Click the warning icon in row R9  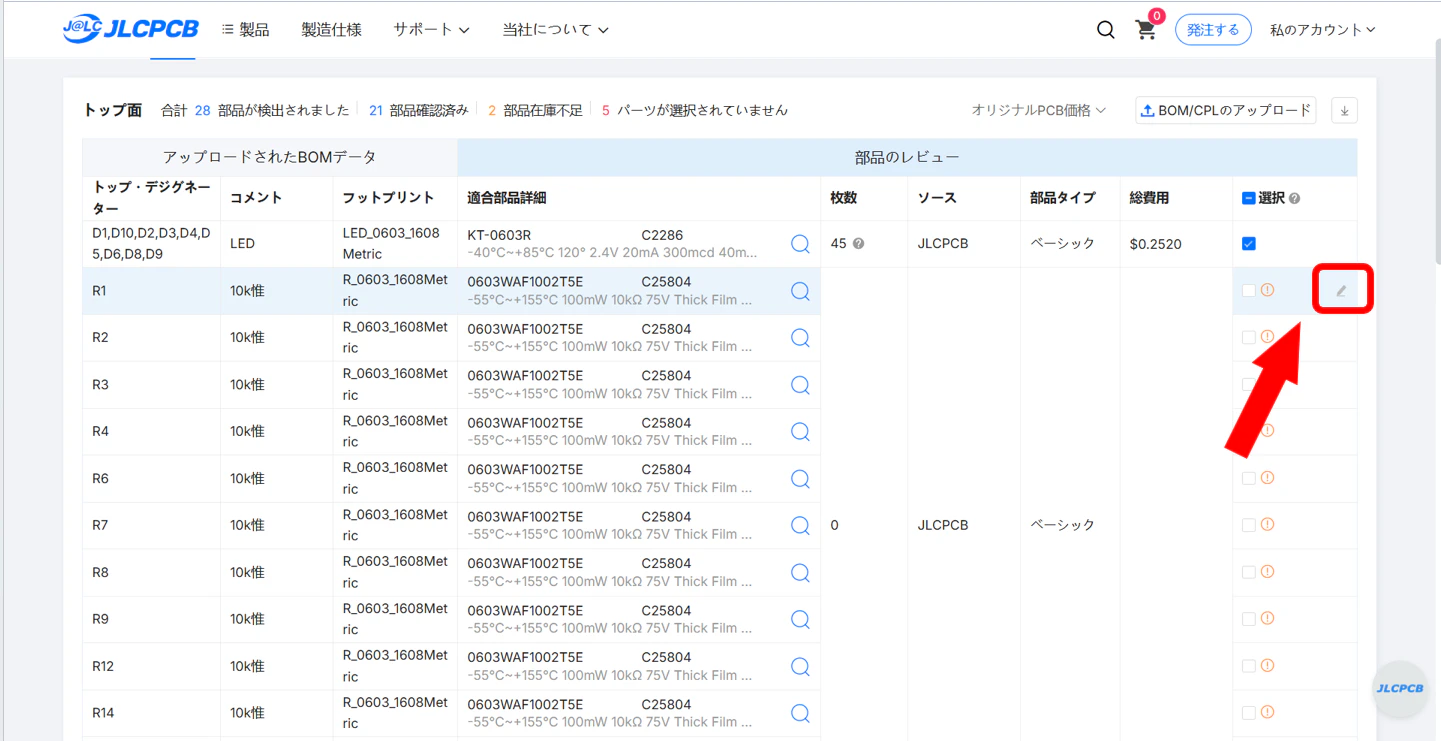1267,619
